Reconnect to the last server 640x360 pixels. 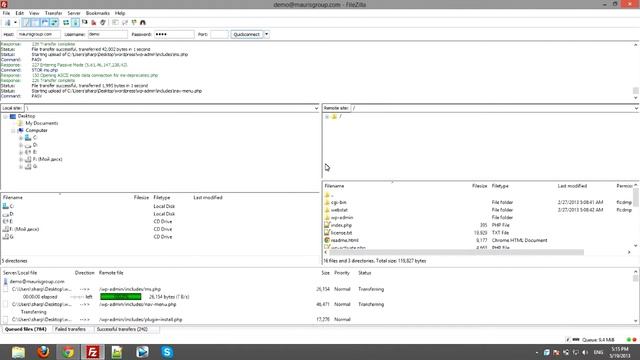click(x=103, y=22)
